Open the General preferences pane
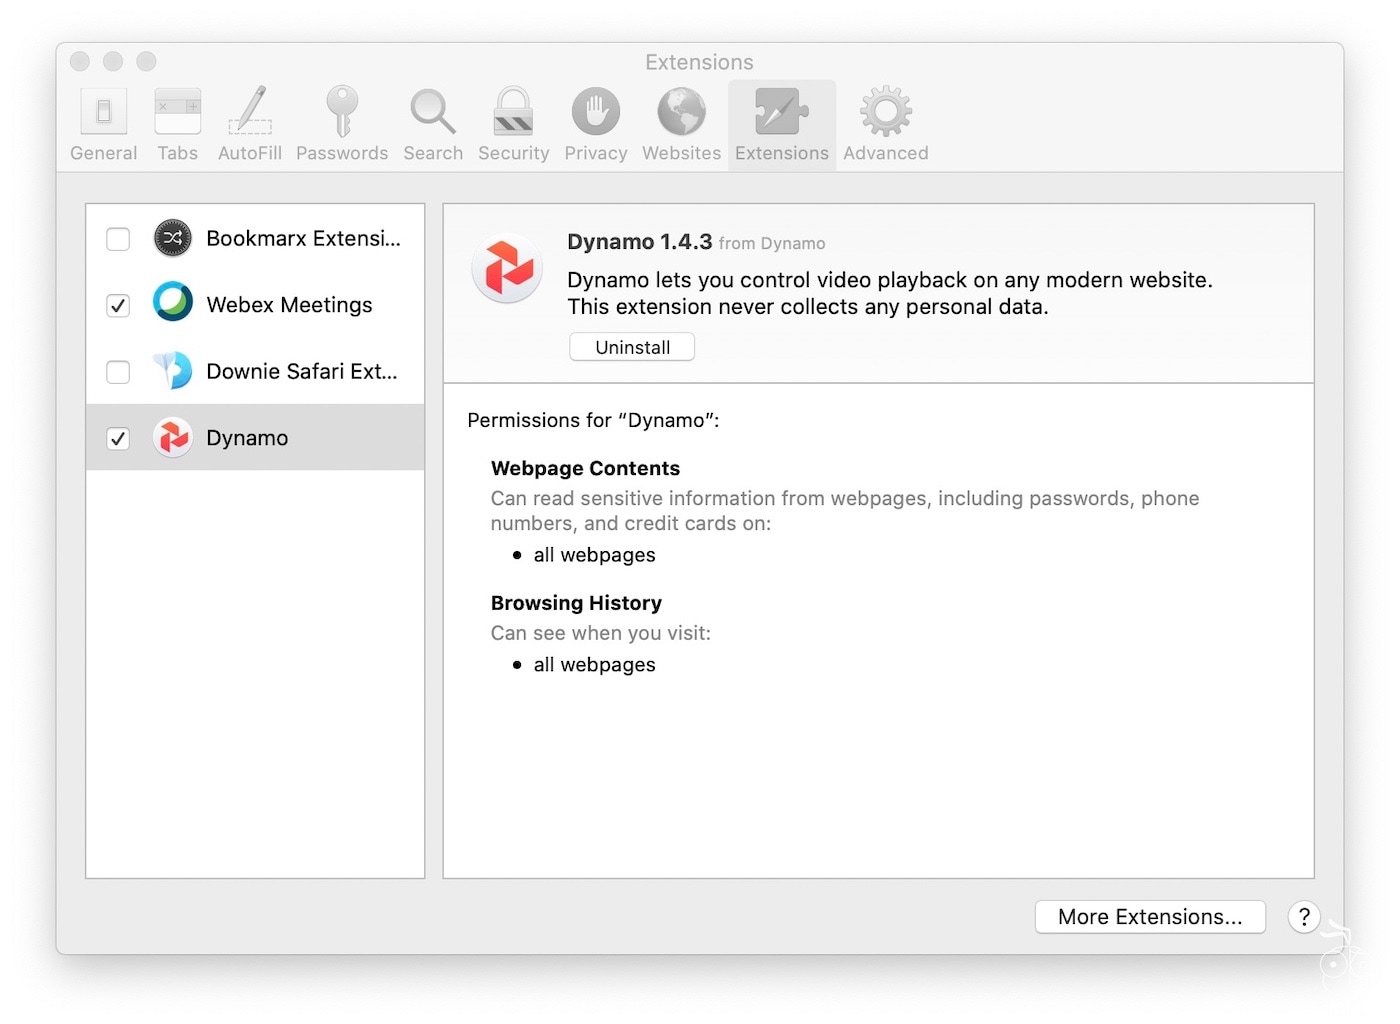Viewport: 1400px width, 1024px height. coord(103,124)
